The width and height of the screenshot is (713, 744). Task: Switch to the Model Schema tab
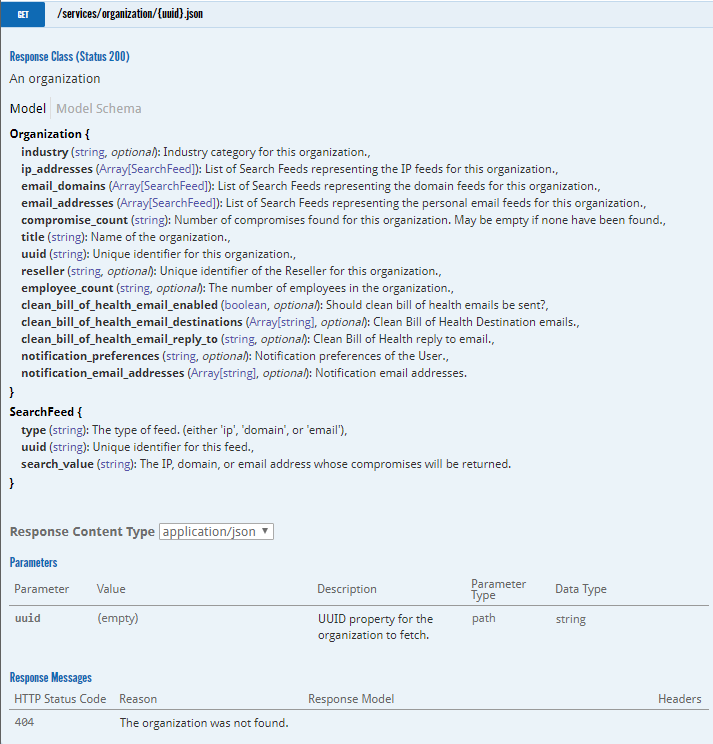(x=98, y=108)
